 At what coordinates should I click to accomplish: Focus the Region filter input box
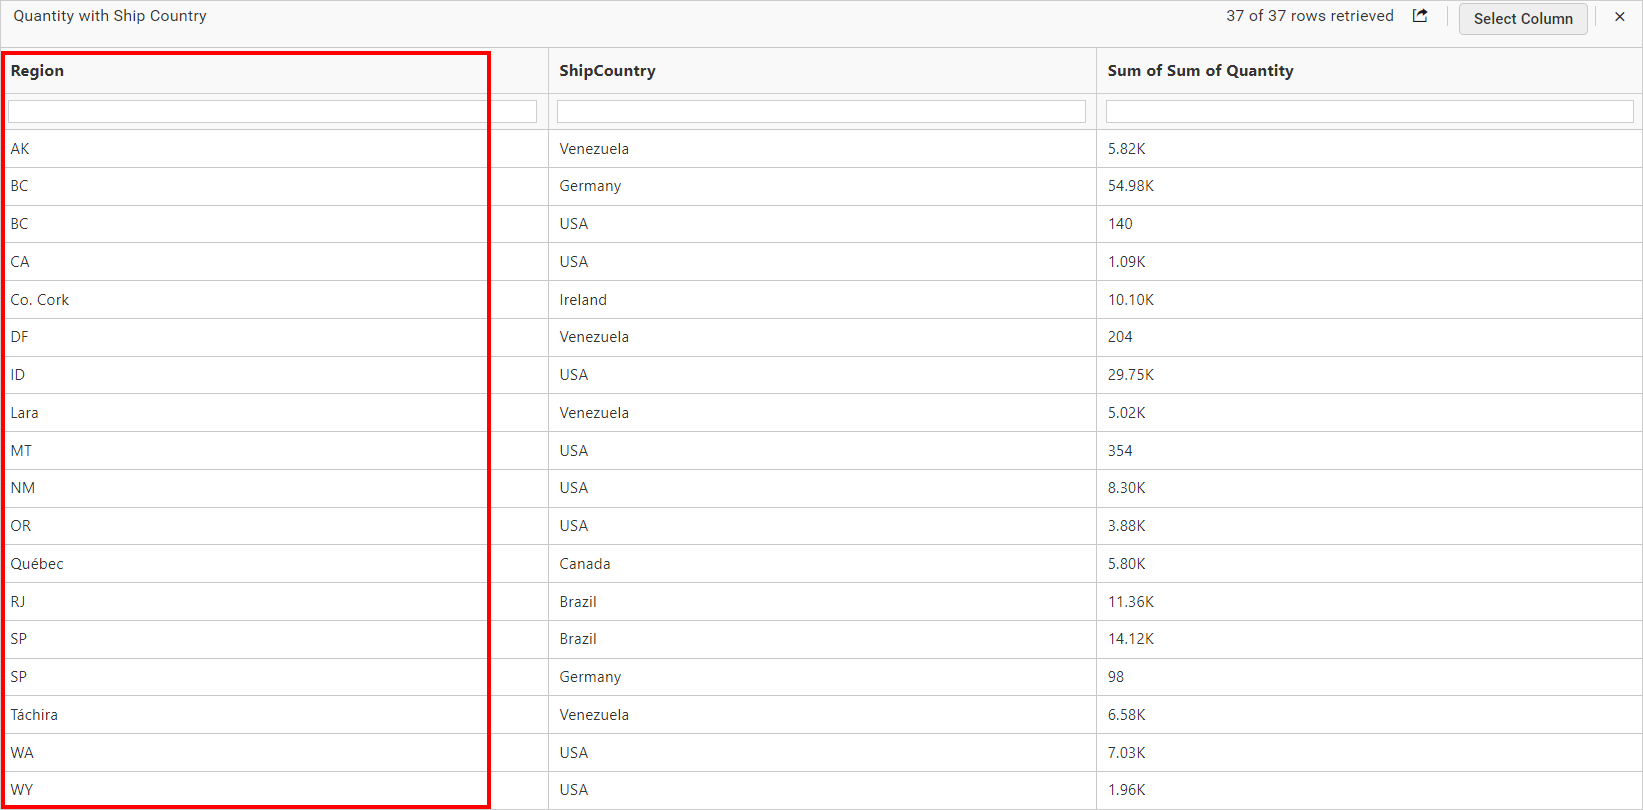pyautogui.click(x=272, y=111)
